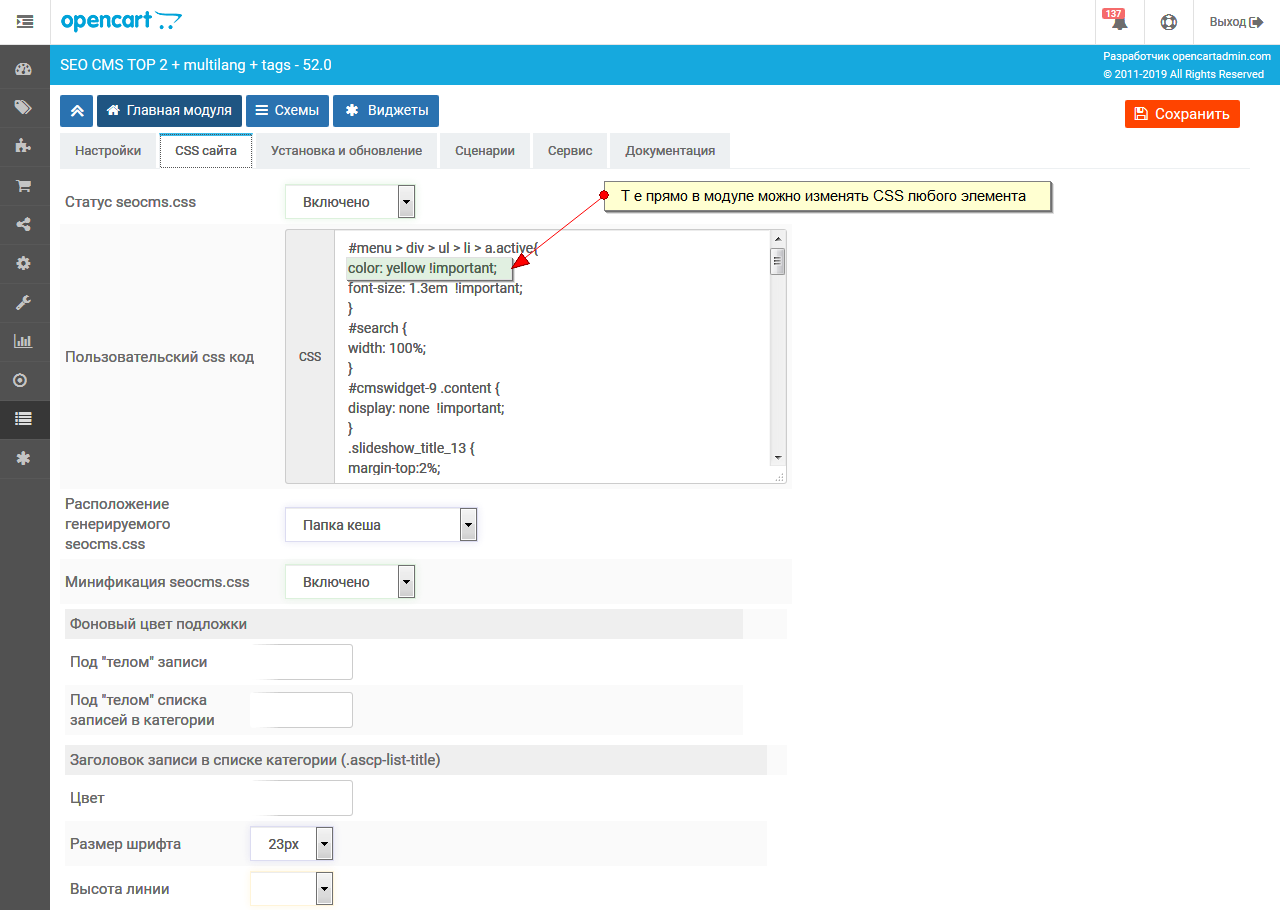The height and width of the screenshot is (910, 1280).
Task: Switch to the Настройки tab
Action: click(x=108, y=151)
